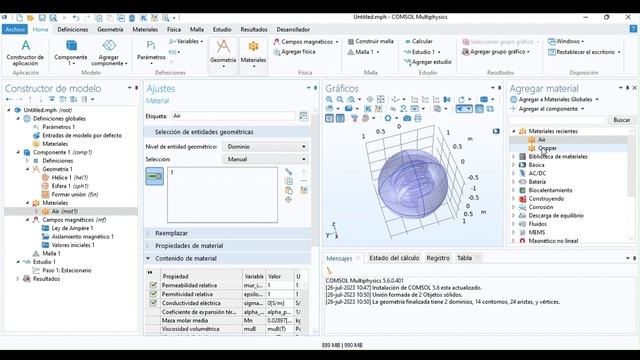Screen dimensions: 640x360
Task: Open the Parámetros ribbon button
Action: (x=151, y=53)
